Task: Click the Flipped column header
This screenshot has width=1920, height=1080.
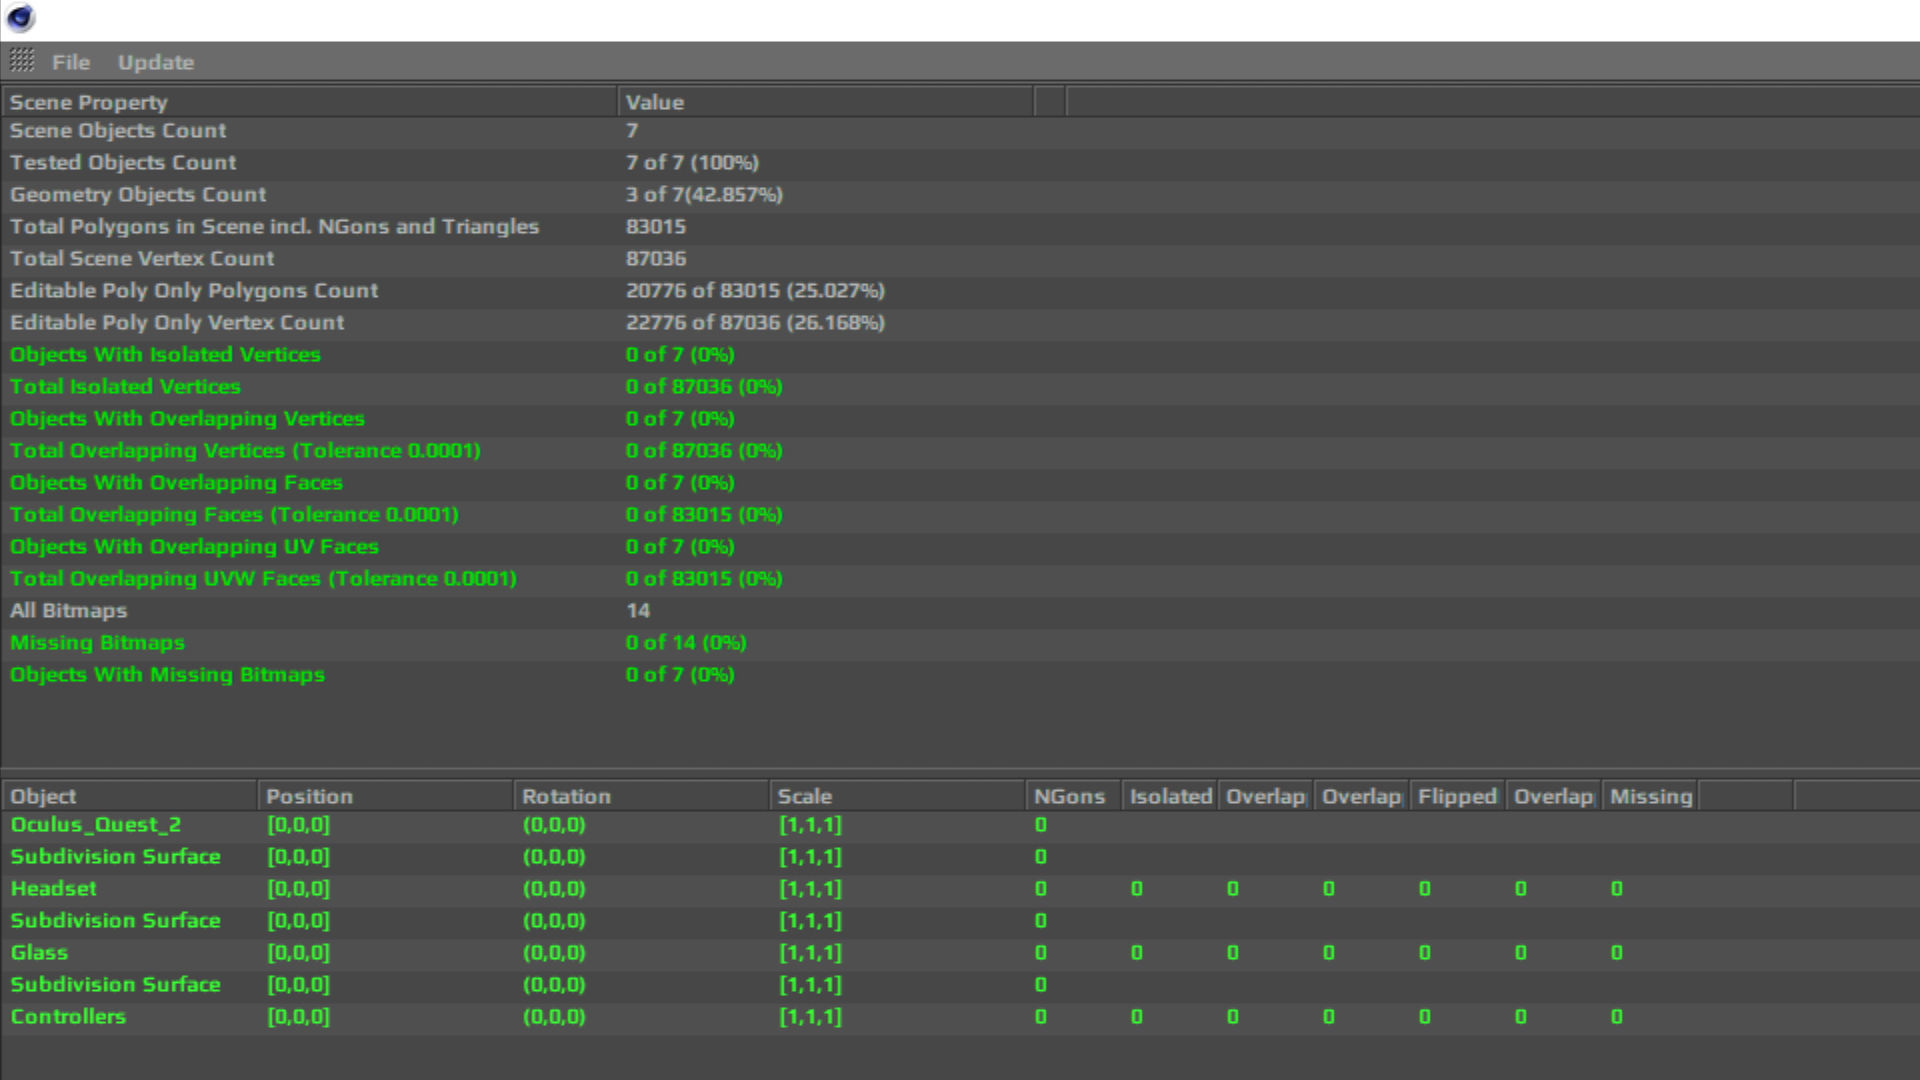Action: (x=1457, y=797)
